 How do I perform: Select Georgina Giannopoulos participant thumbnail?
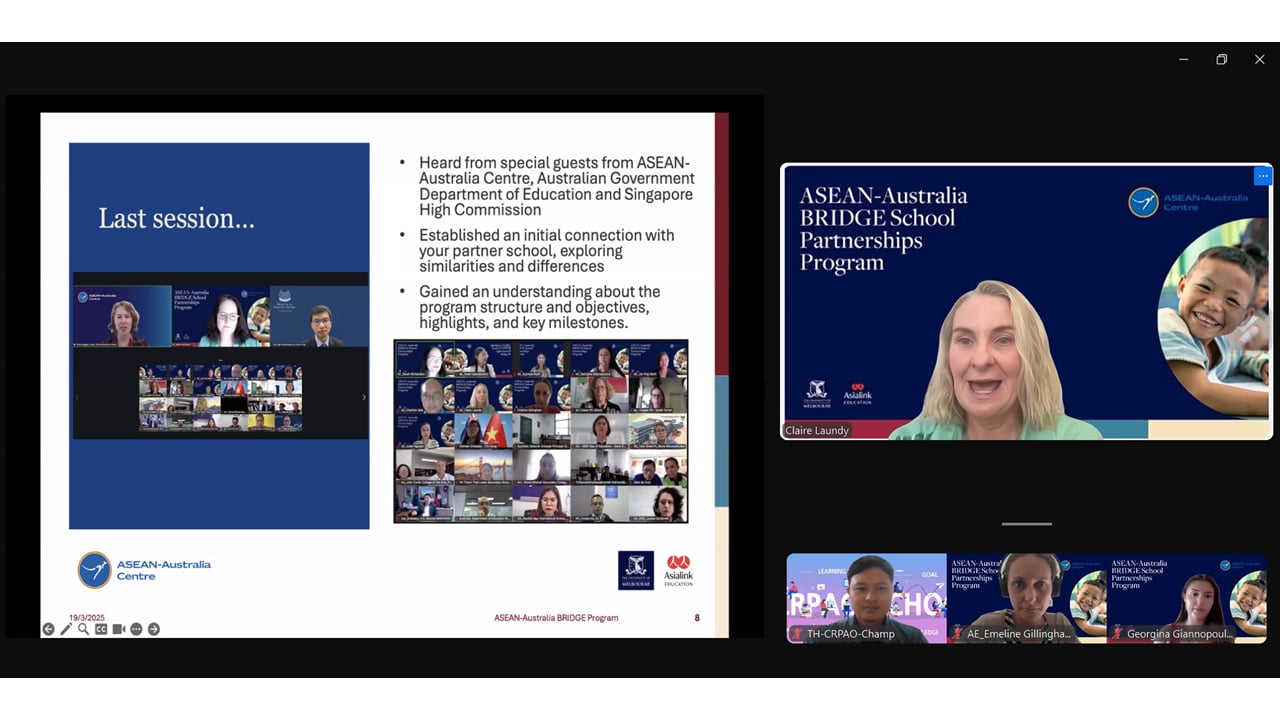pyautogui.click(x=1187, y=598)
